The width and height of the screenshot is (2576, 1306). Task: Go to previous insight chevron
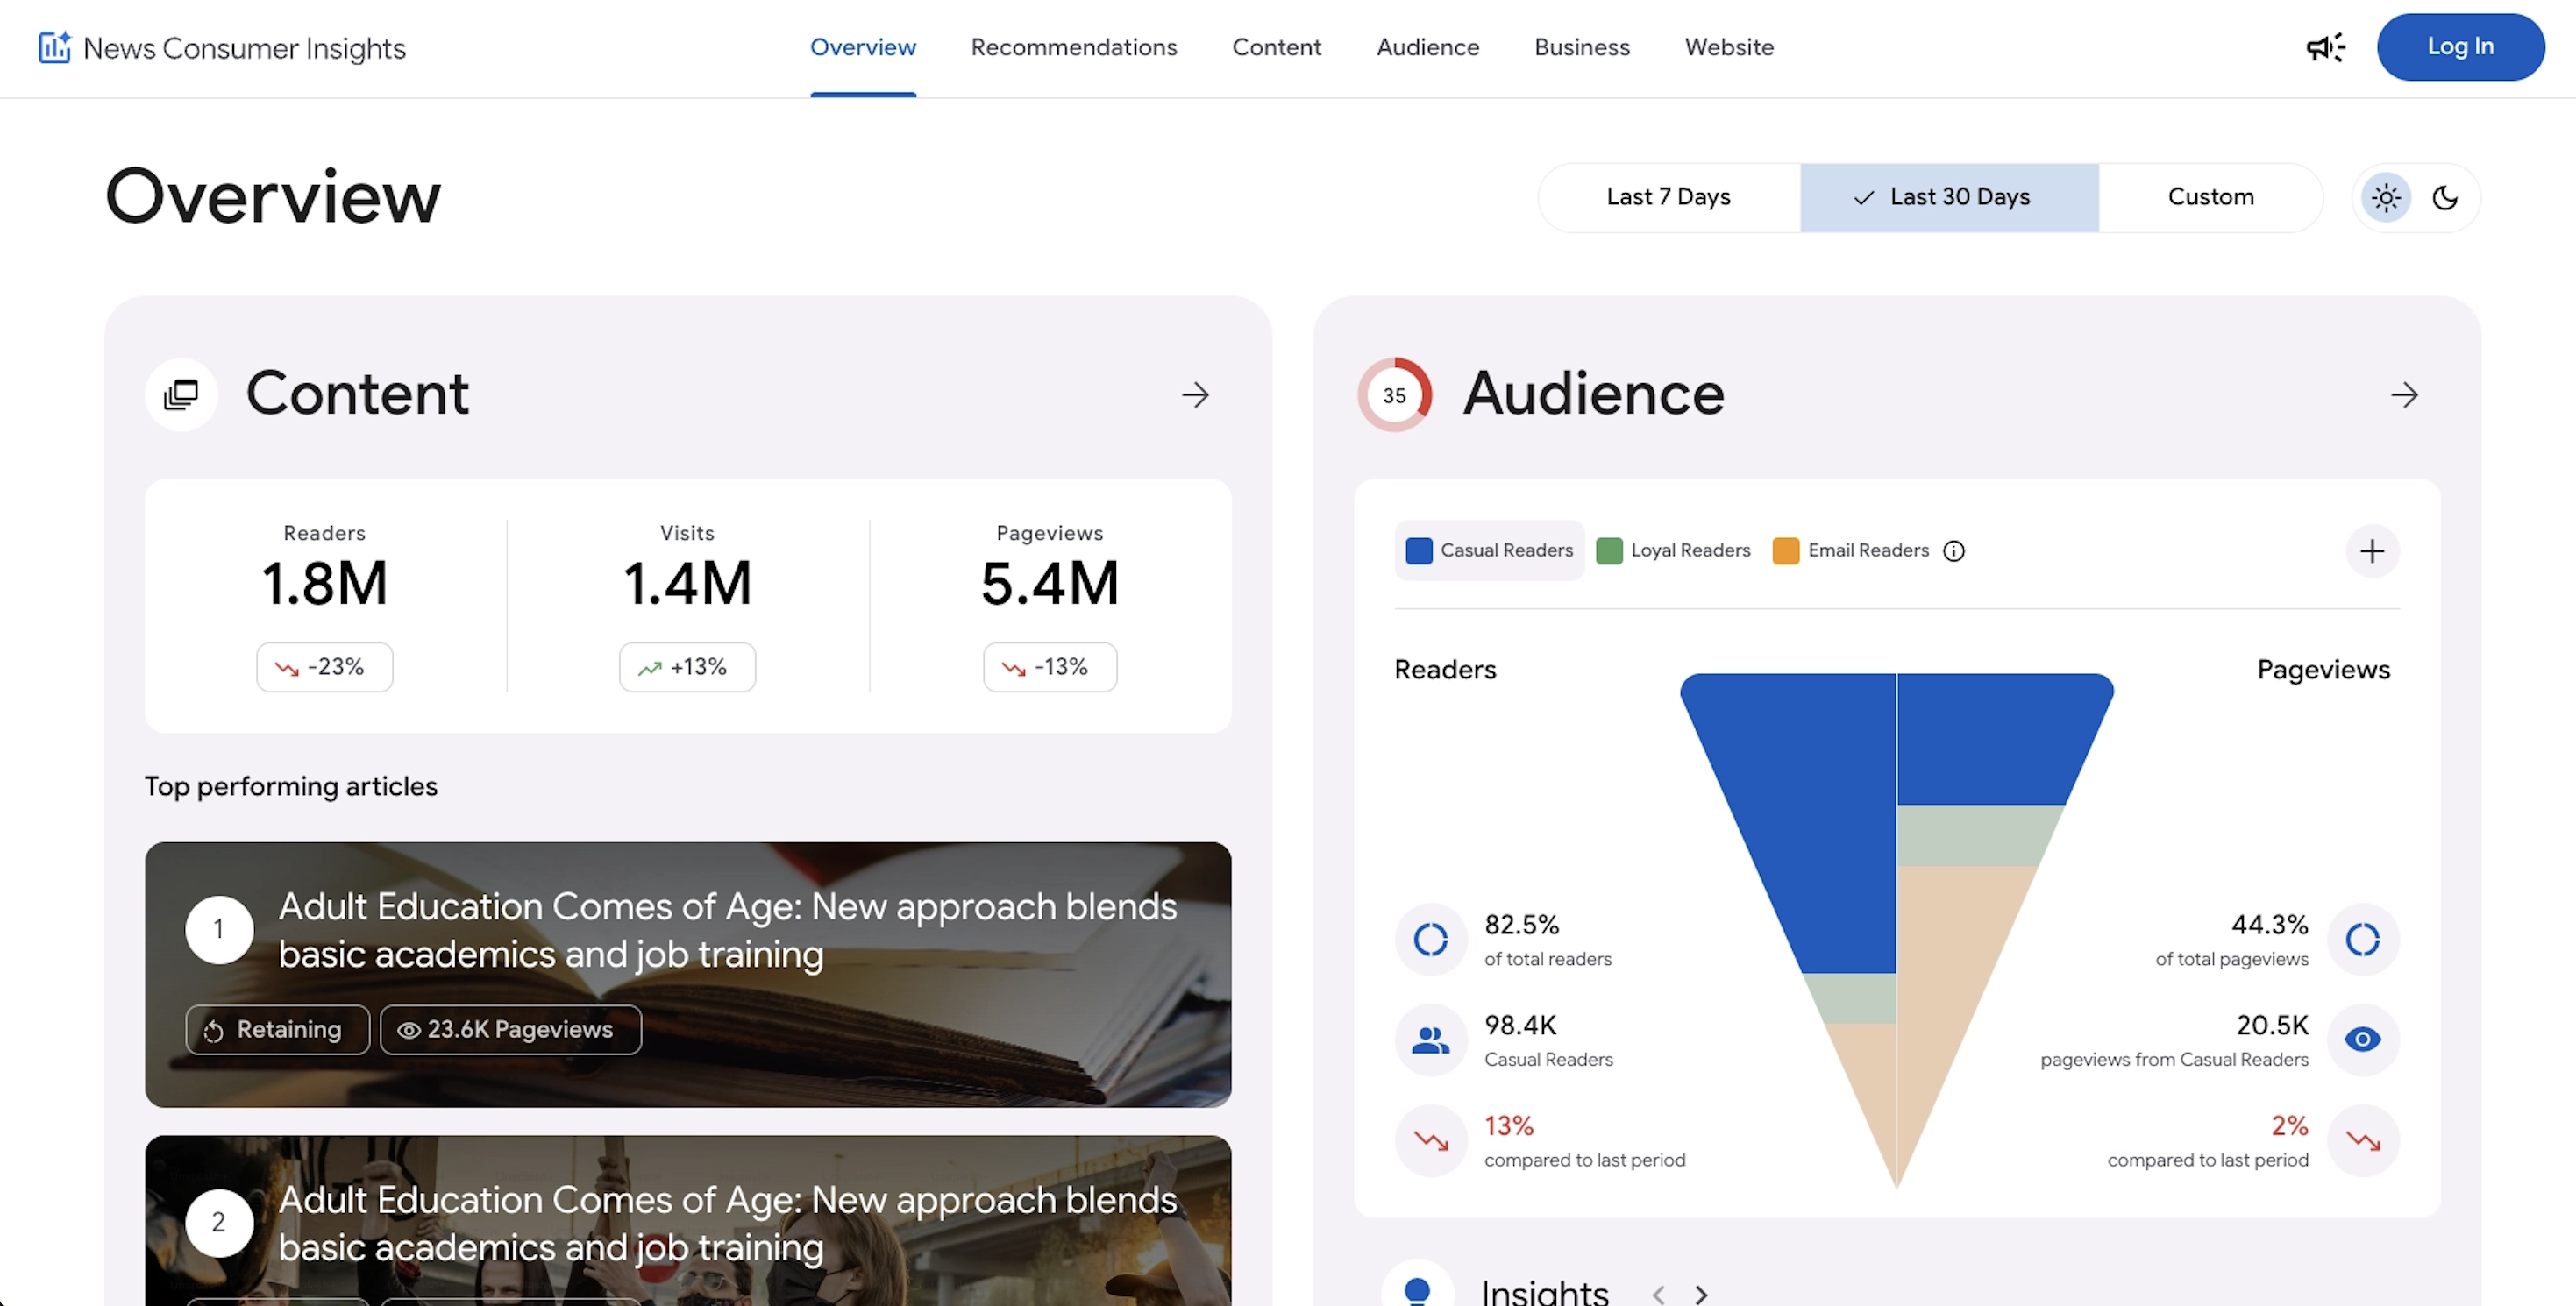click(x=1659, y=1294)
